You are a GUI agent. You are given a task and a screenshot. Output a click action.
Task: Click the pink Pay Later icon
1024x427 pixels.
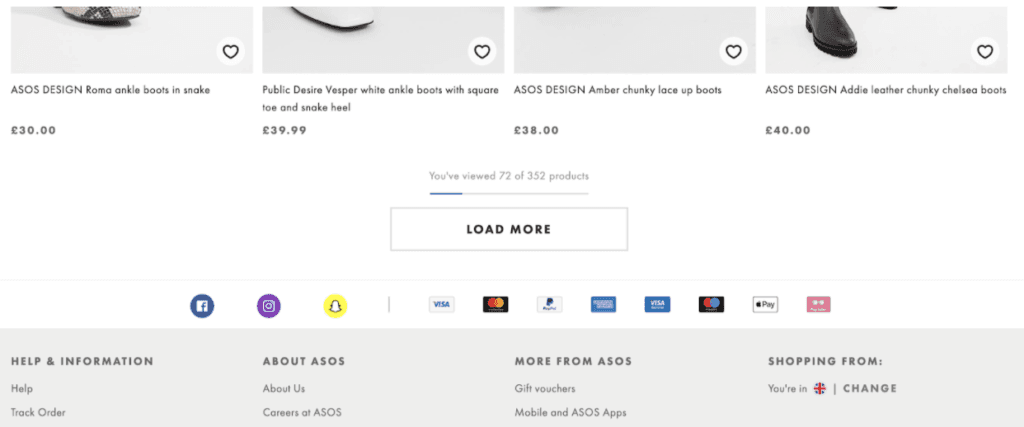tap(819, 304)
